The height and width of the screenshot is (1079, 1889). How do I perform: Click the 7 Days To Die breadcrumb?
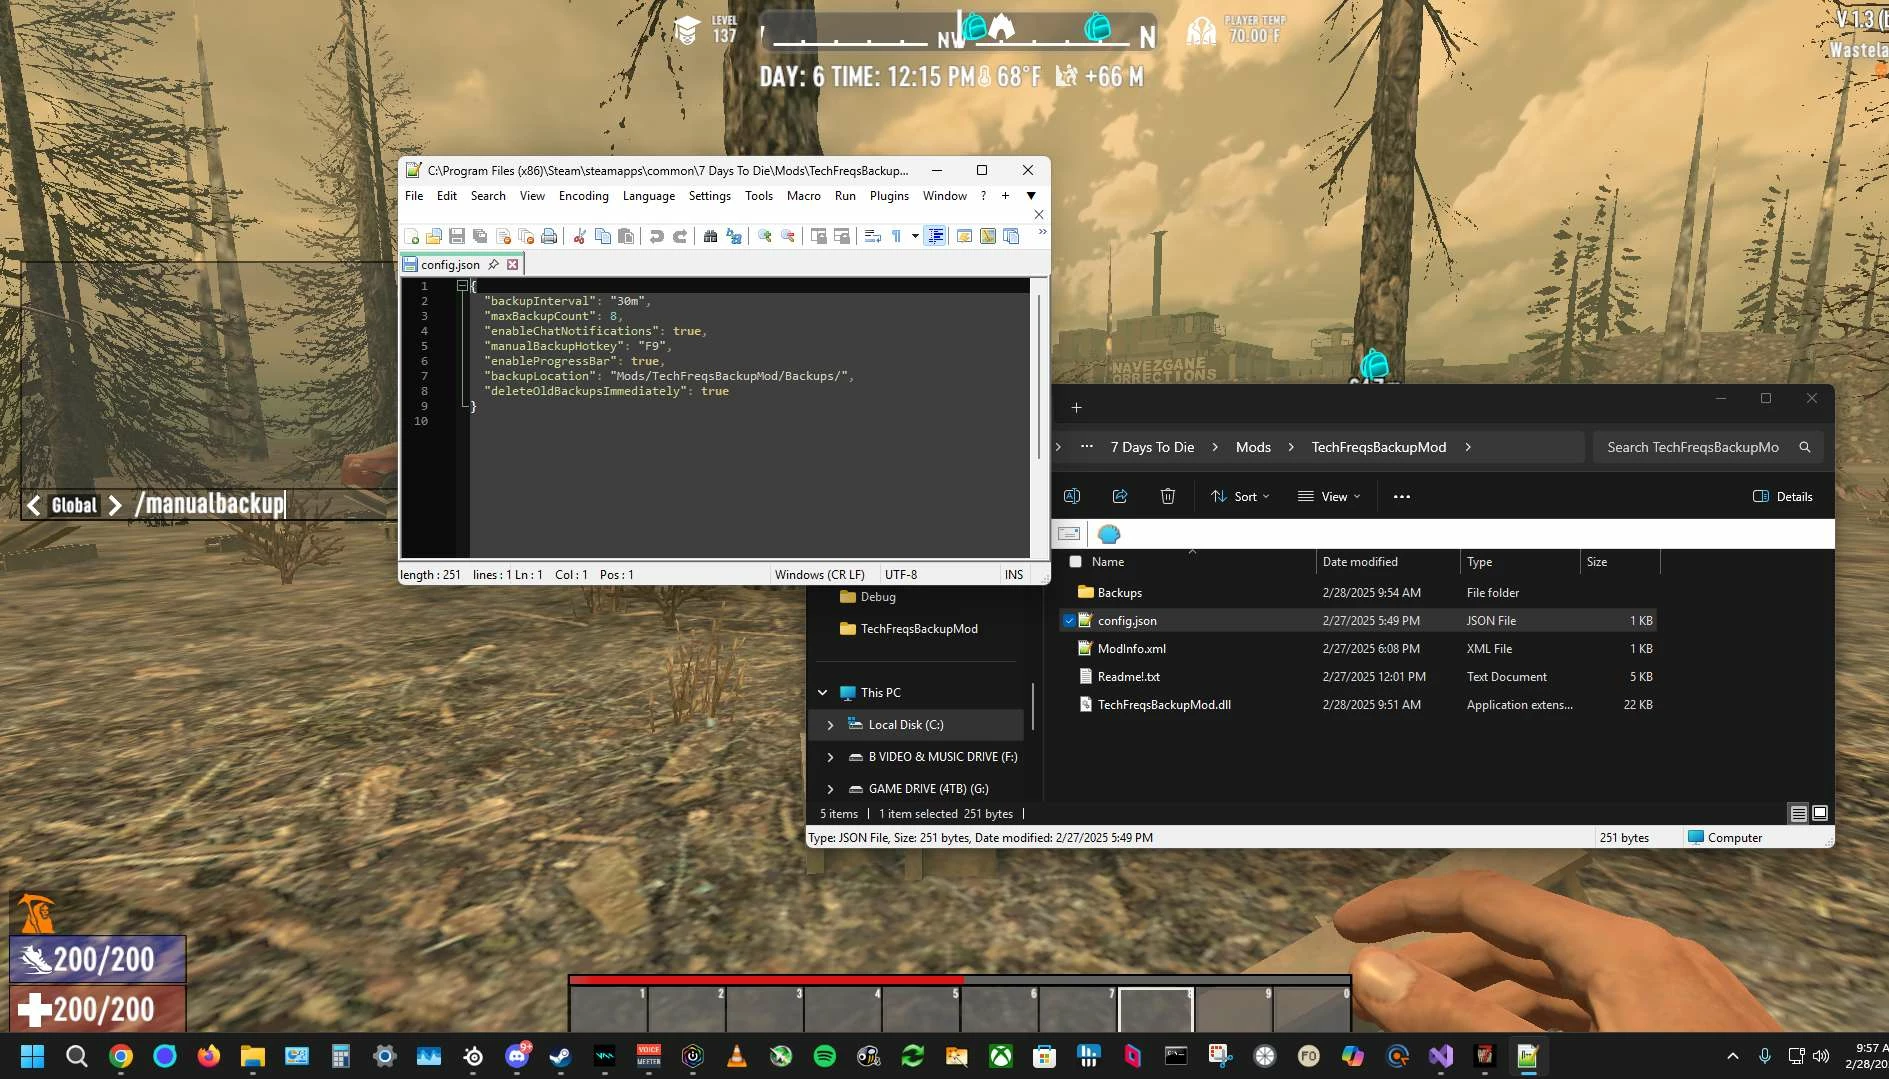coord(1153,447)
